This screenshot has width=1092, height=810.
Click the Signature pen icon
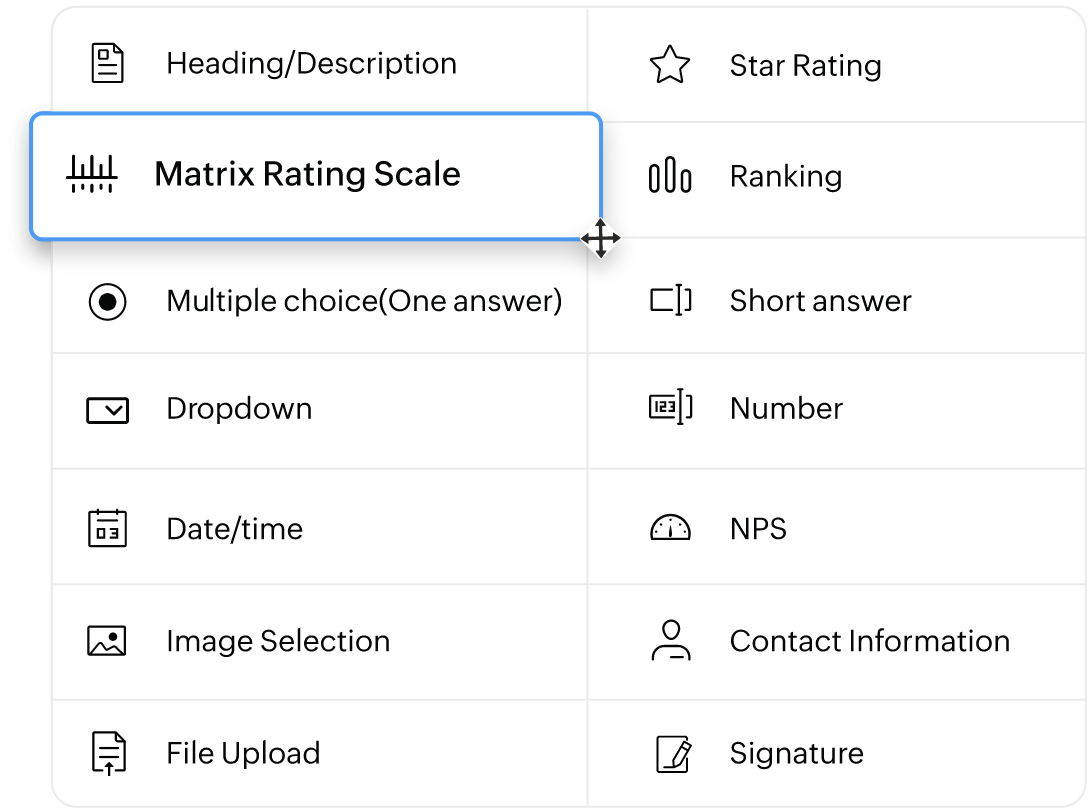[x=672, y=753]
